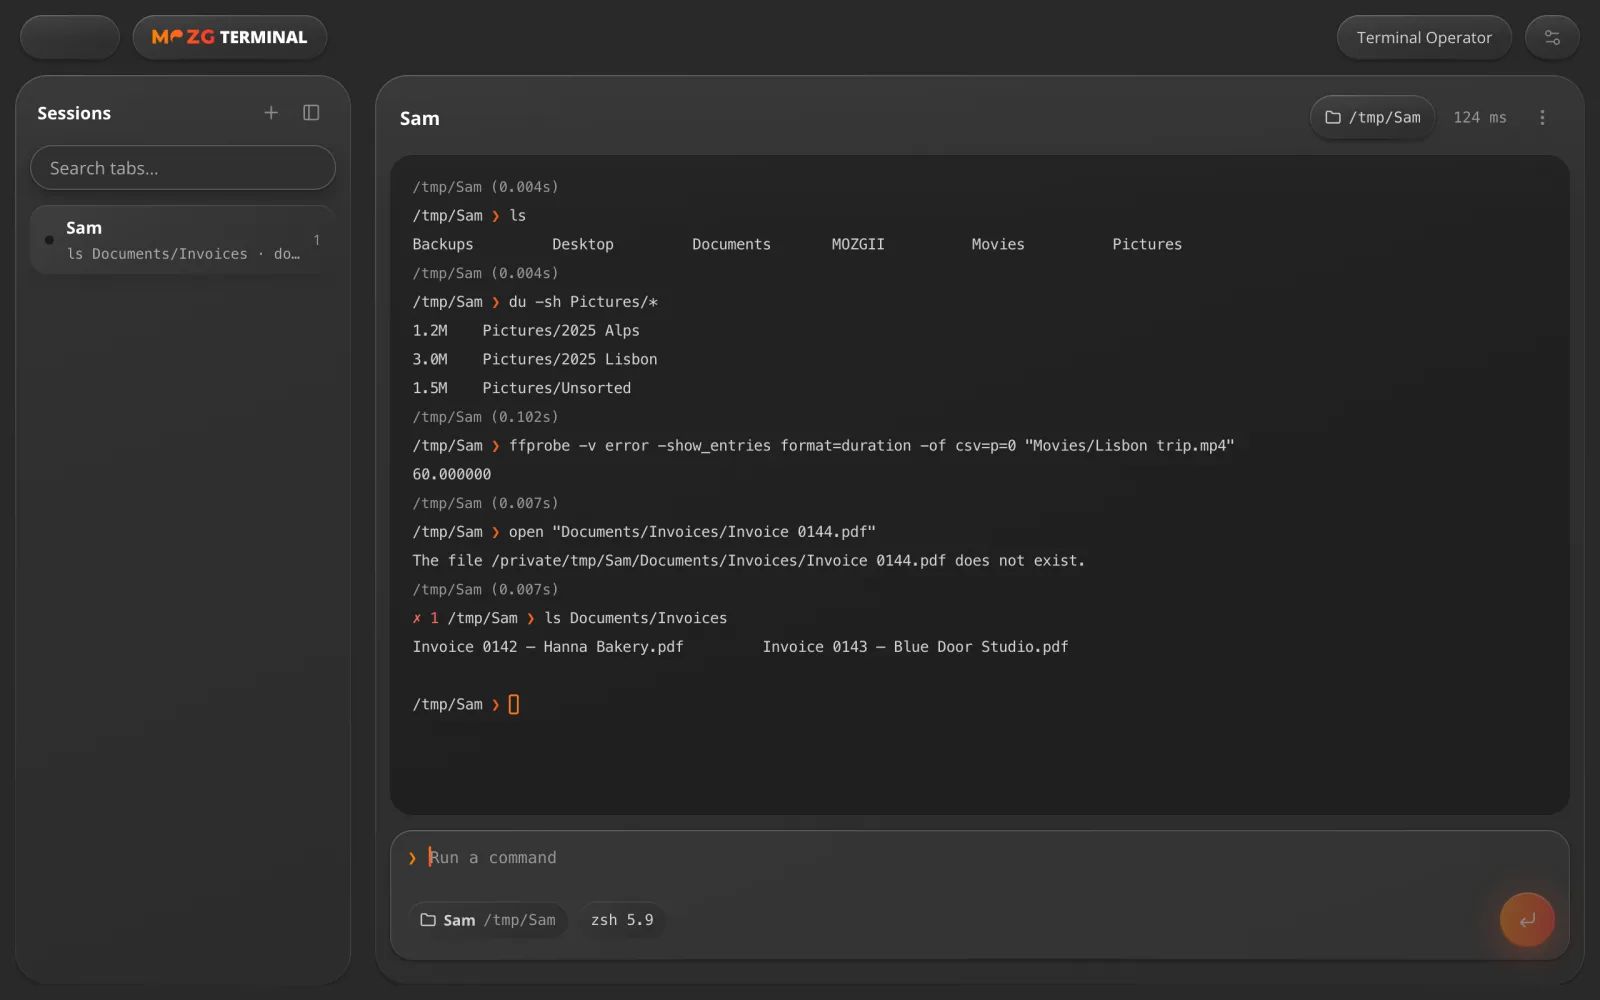Click the 'du -sh Pictures/*' command line
The width and height of the screenshot is (1600, 1000).
point(583,302)
